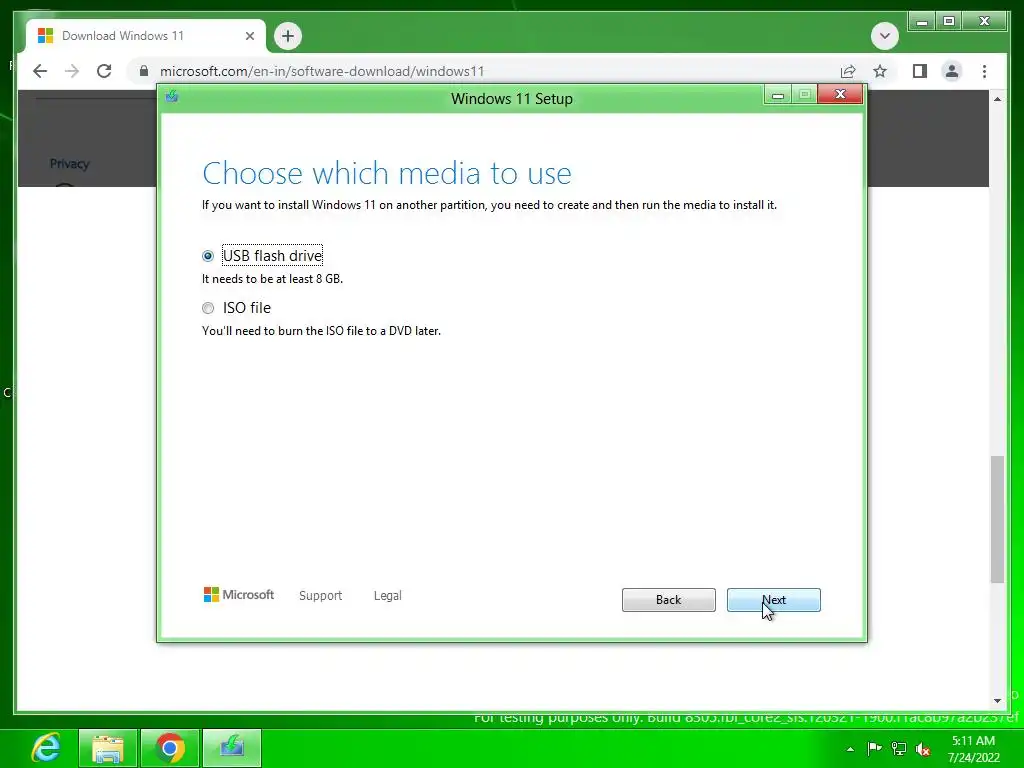Switch to Chrome on taskbar
The image size is (1024, 768).
[170, 748]
